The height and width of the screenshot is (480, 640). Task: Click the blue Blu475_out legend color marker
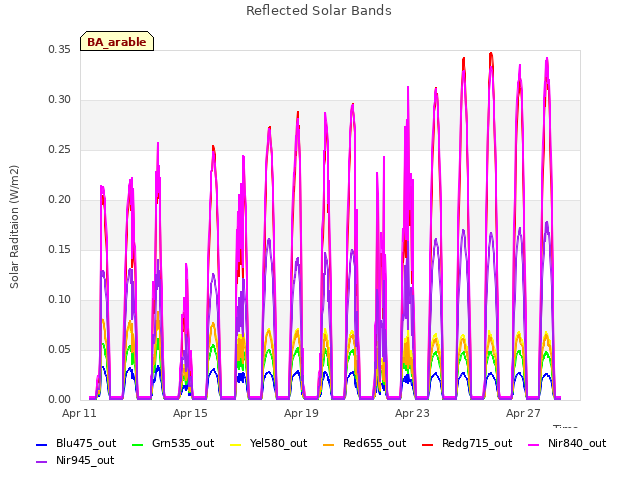pos(42,444)
